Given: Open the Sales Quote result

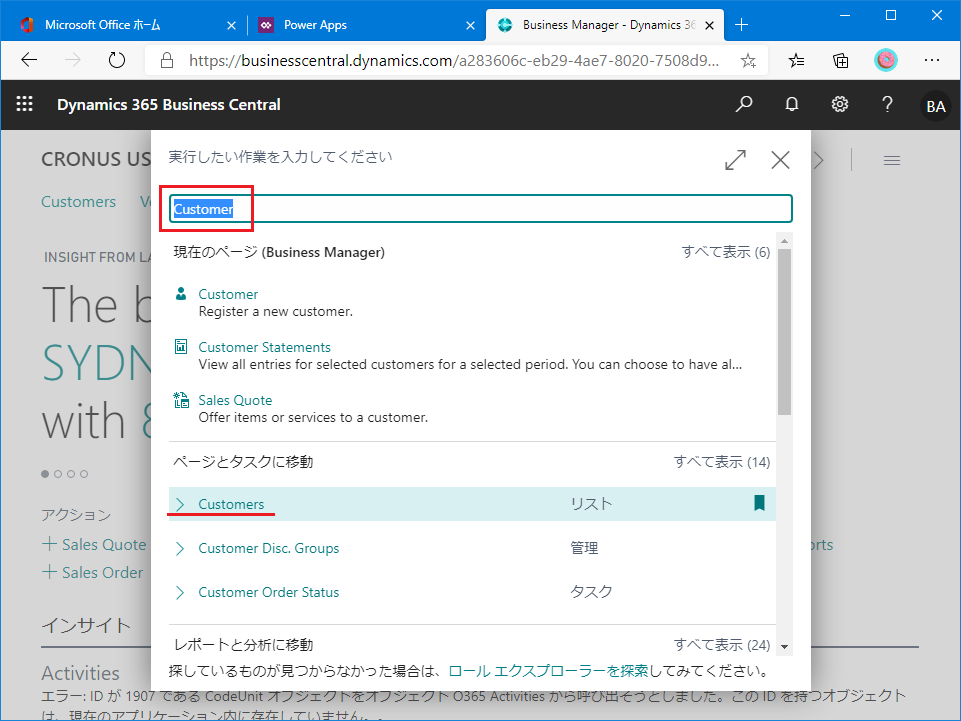Looking at the screenshot, I should [x=235, y=400].
